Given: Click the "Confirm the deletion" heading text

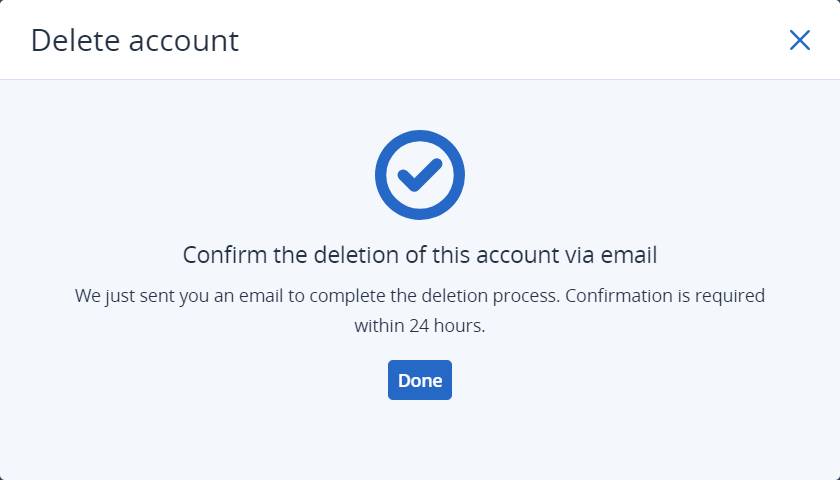Looking at the screenshot, I should coord(419,255).
